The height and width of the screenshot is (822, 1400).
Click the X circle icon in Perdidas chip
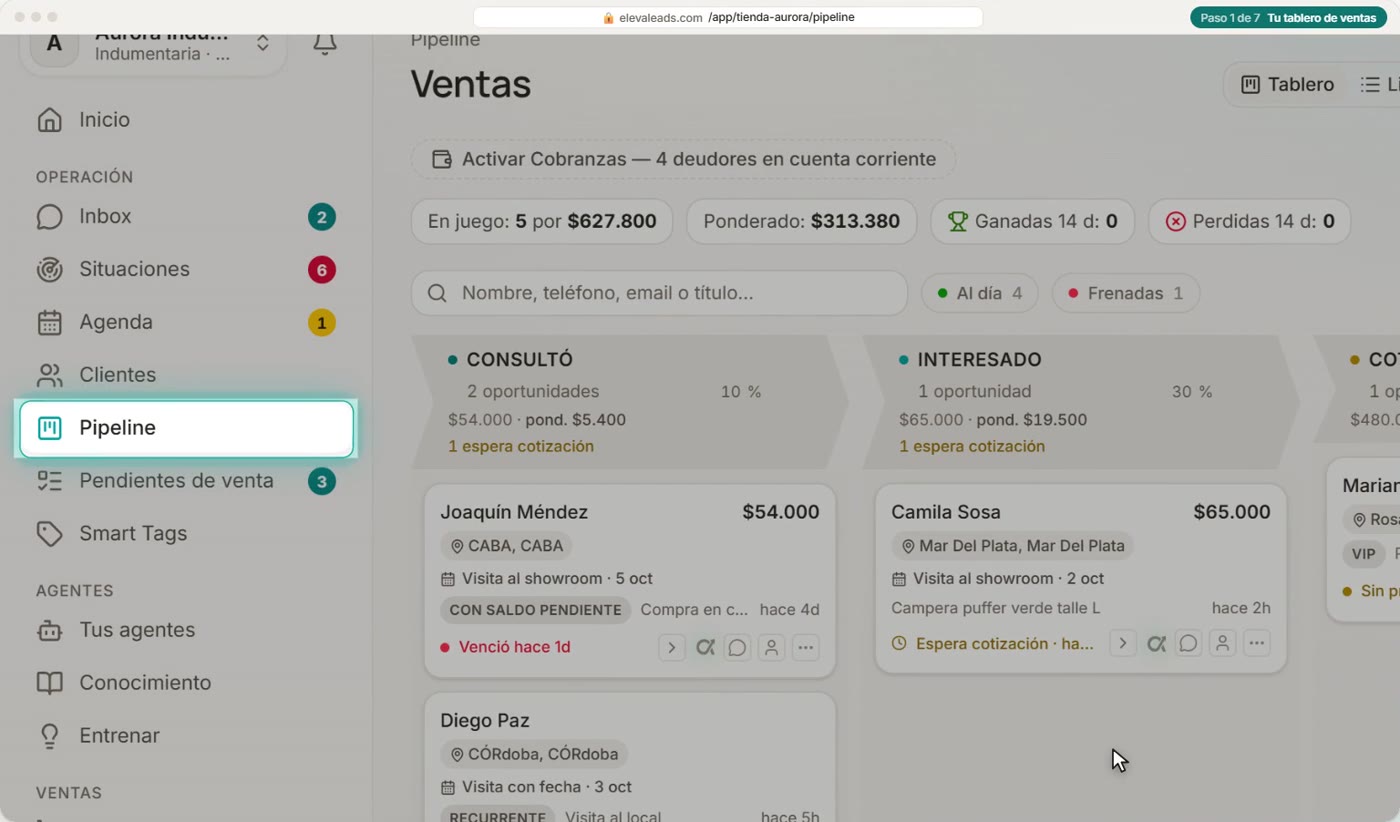pyautogui.click(x=1176, y=222)
